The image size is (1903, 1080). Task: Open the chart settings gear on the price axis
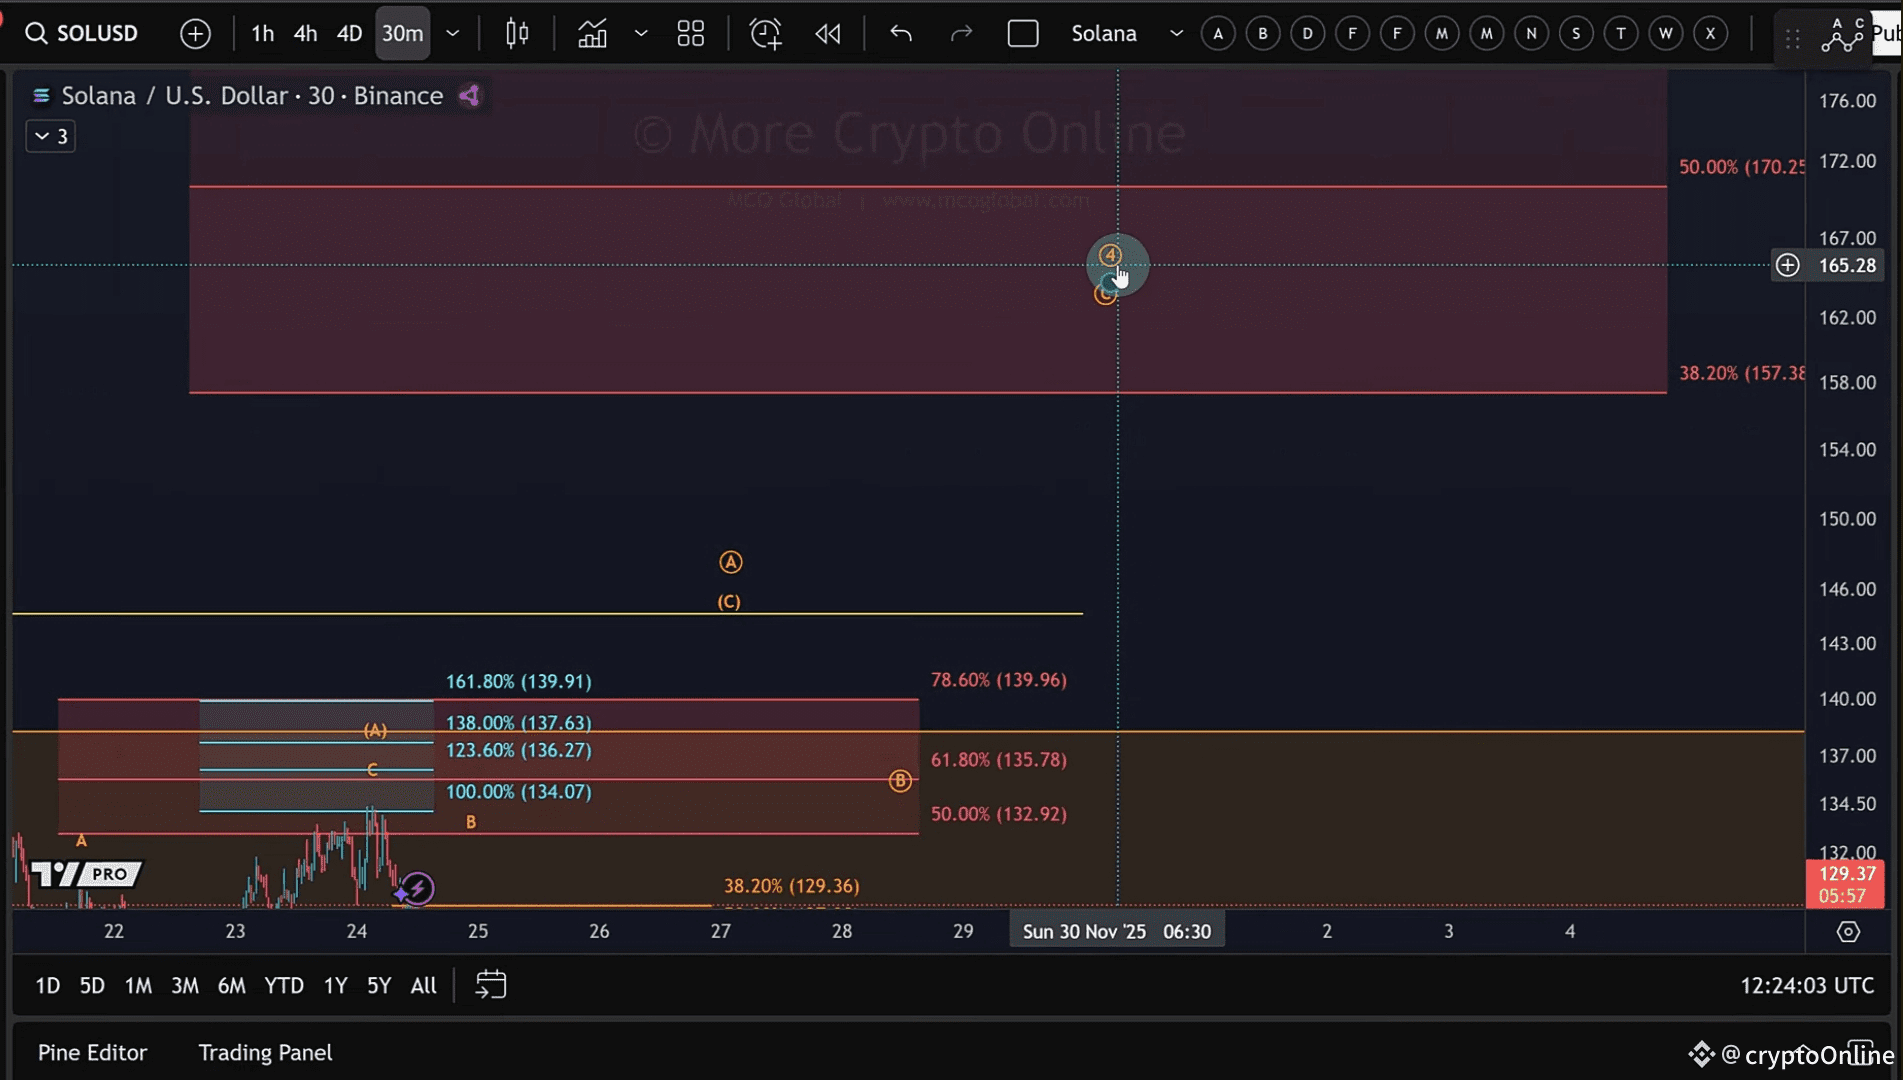(1848, 931)
